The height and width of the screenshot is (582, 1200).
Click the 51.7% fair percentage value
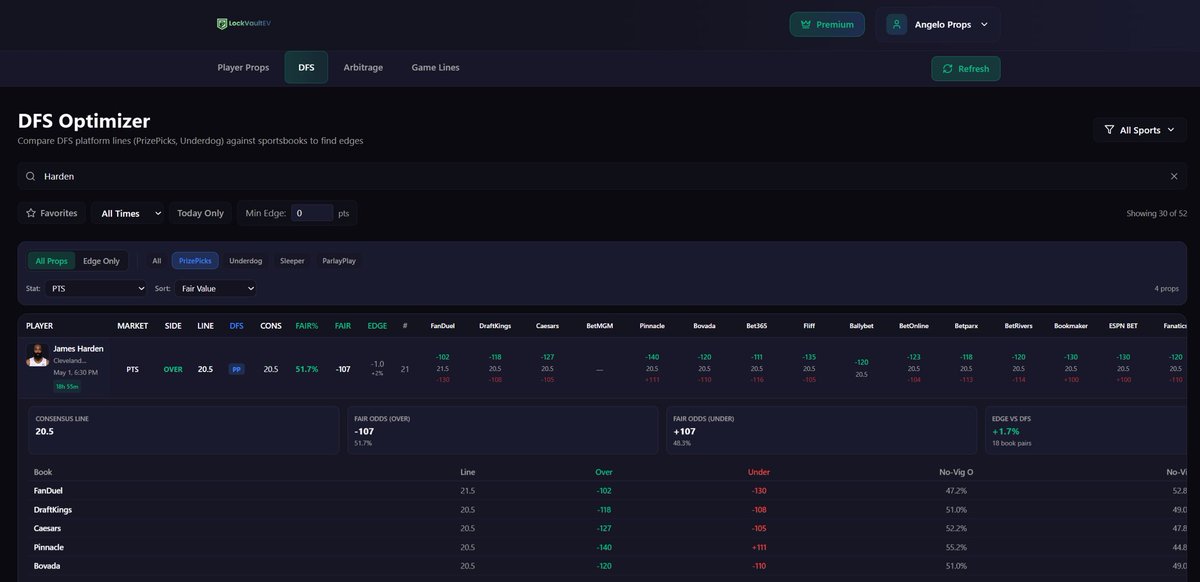point(307,369)
